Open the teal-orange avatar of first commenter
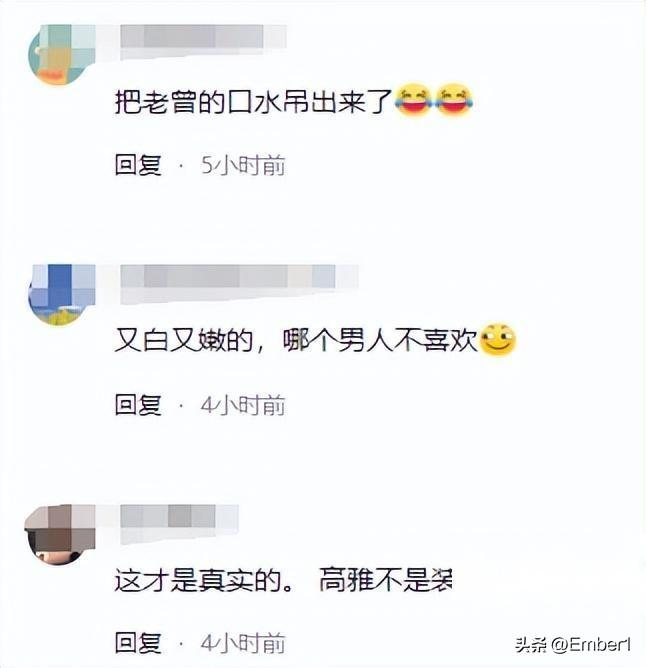The image size is (646, 668). [62, 55]
